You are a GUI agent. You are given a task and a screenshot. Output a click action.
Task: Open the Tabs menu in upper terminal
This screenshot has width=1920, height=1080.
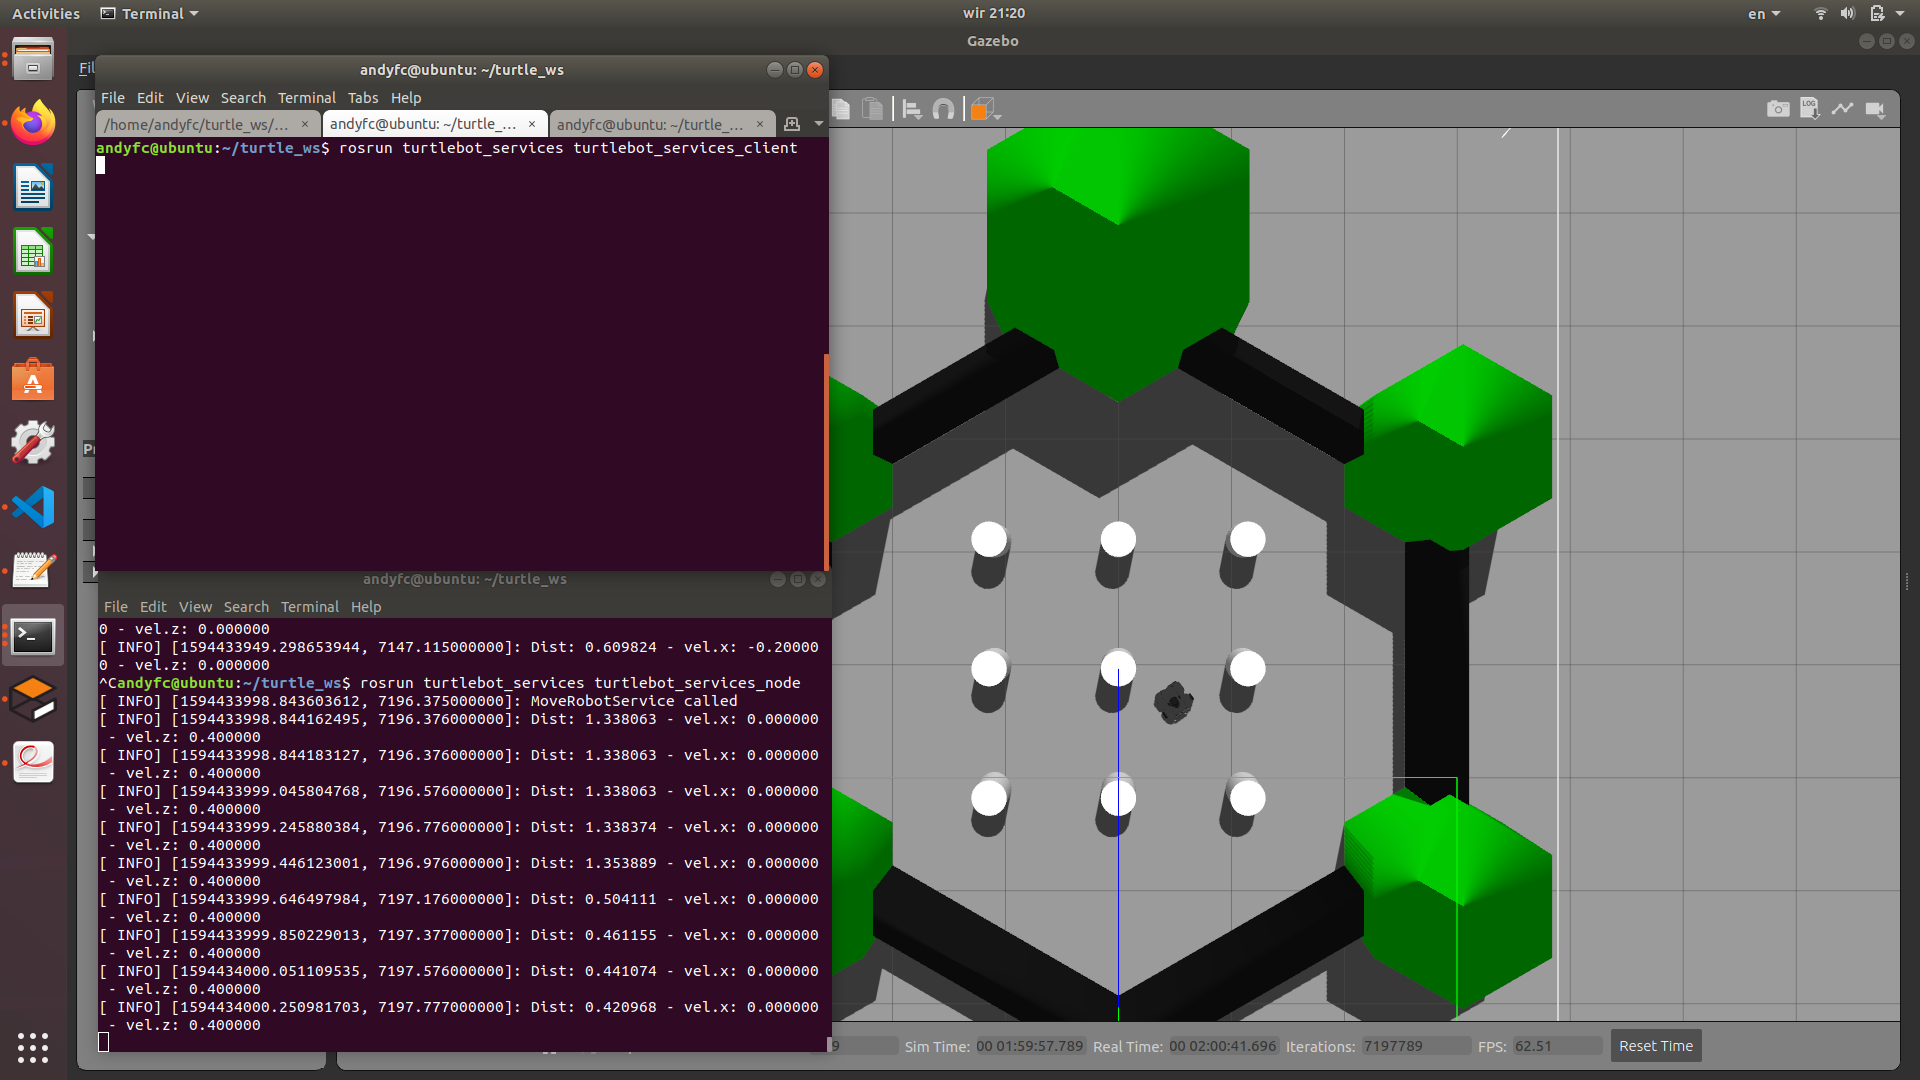click(x=362, y=98)
